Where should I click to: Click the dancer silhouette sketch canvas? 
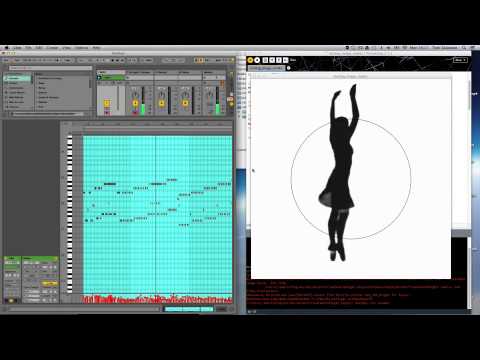(x=351, y=178)
